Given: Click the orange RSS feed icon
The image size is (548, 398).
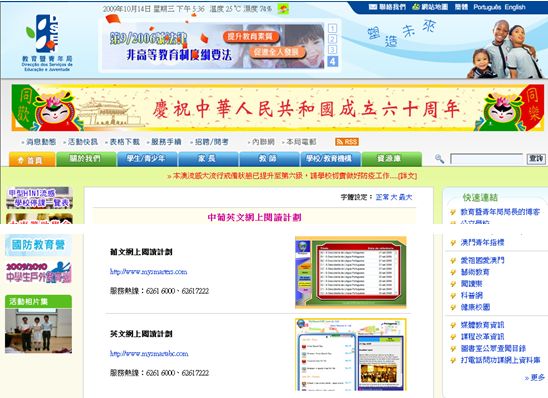Looking at the screenshot, I should coord(347,142).
